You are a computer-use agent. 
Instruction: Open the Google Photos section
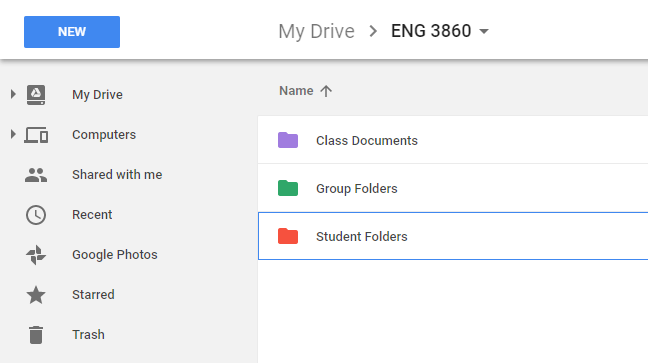[115, 255]
